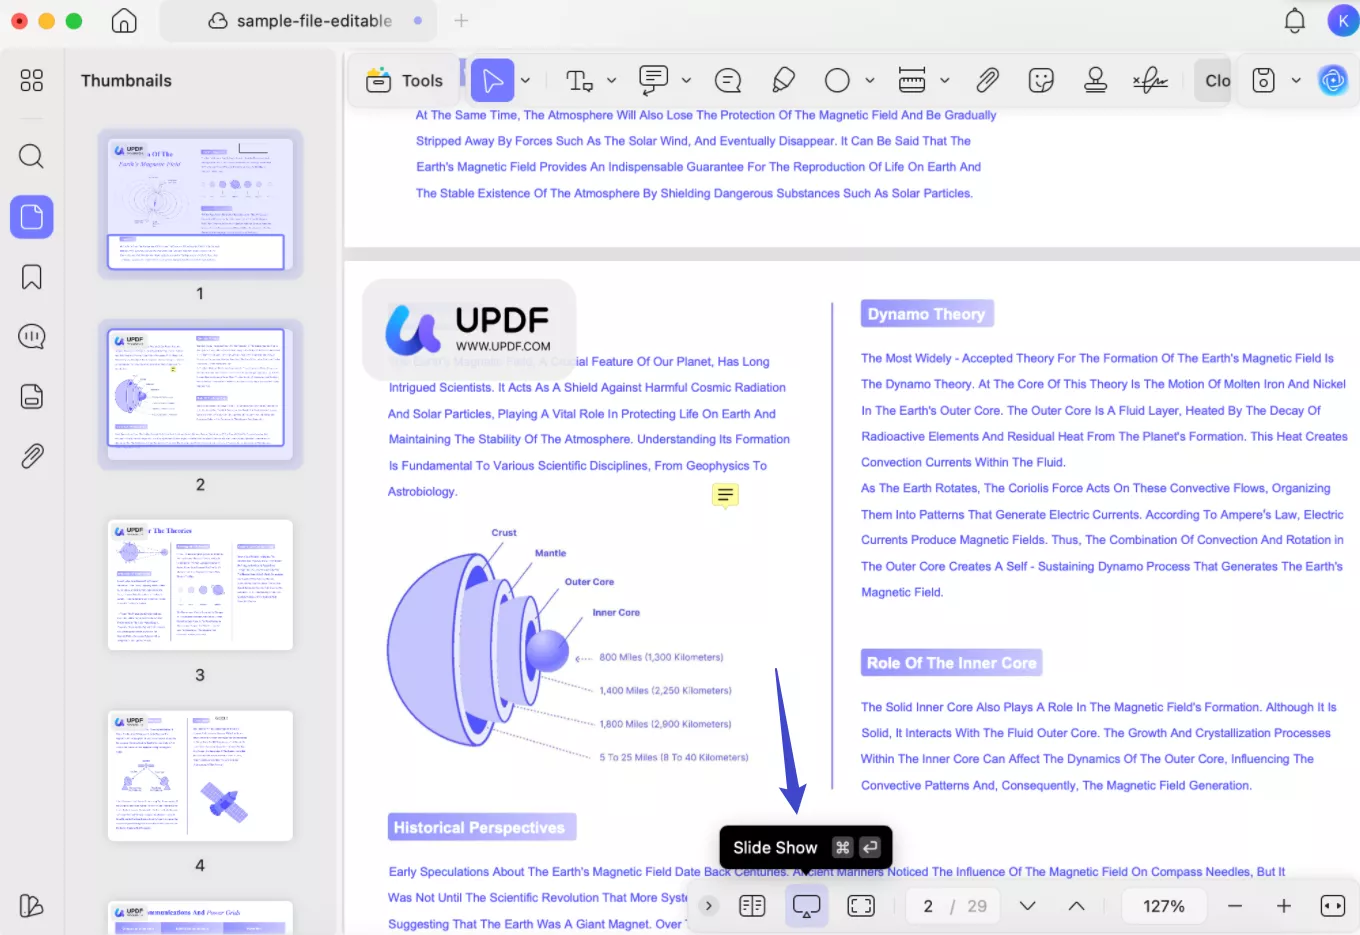Click the paperclip Attachment tool
The width and height of the screenshot is (1360, 935).
pos(987,80)
